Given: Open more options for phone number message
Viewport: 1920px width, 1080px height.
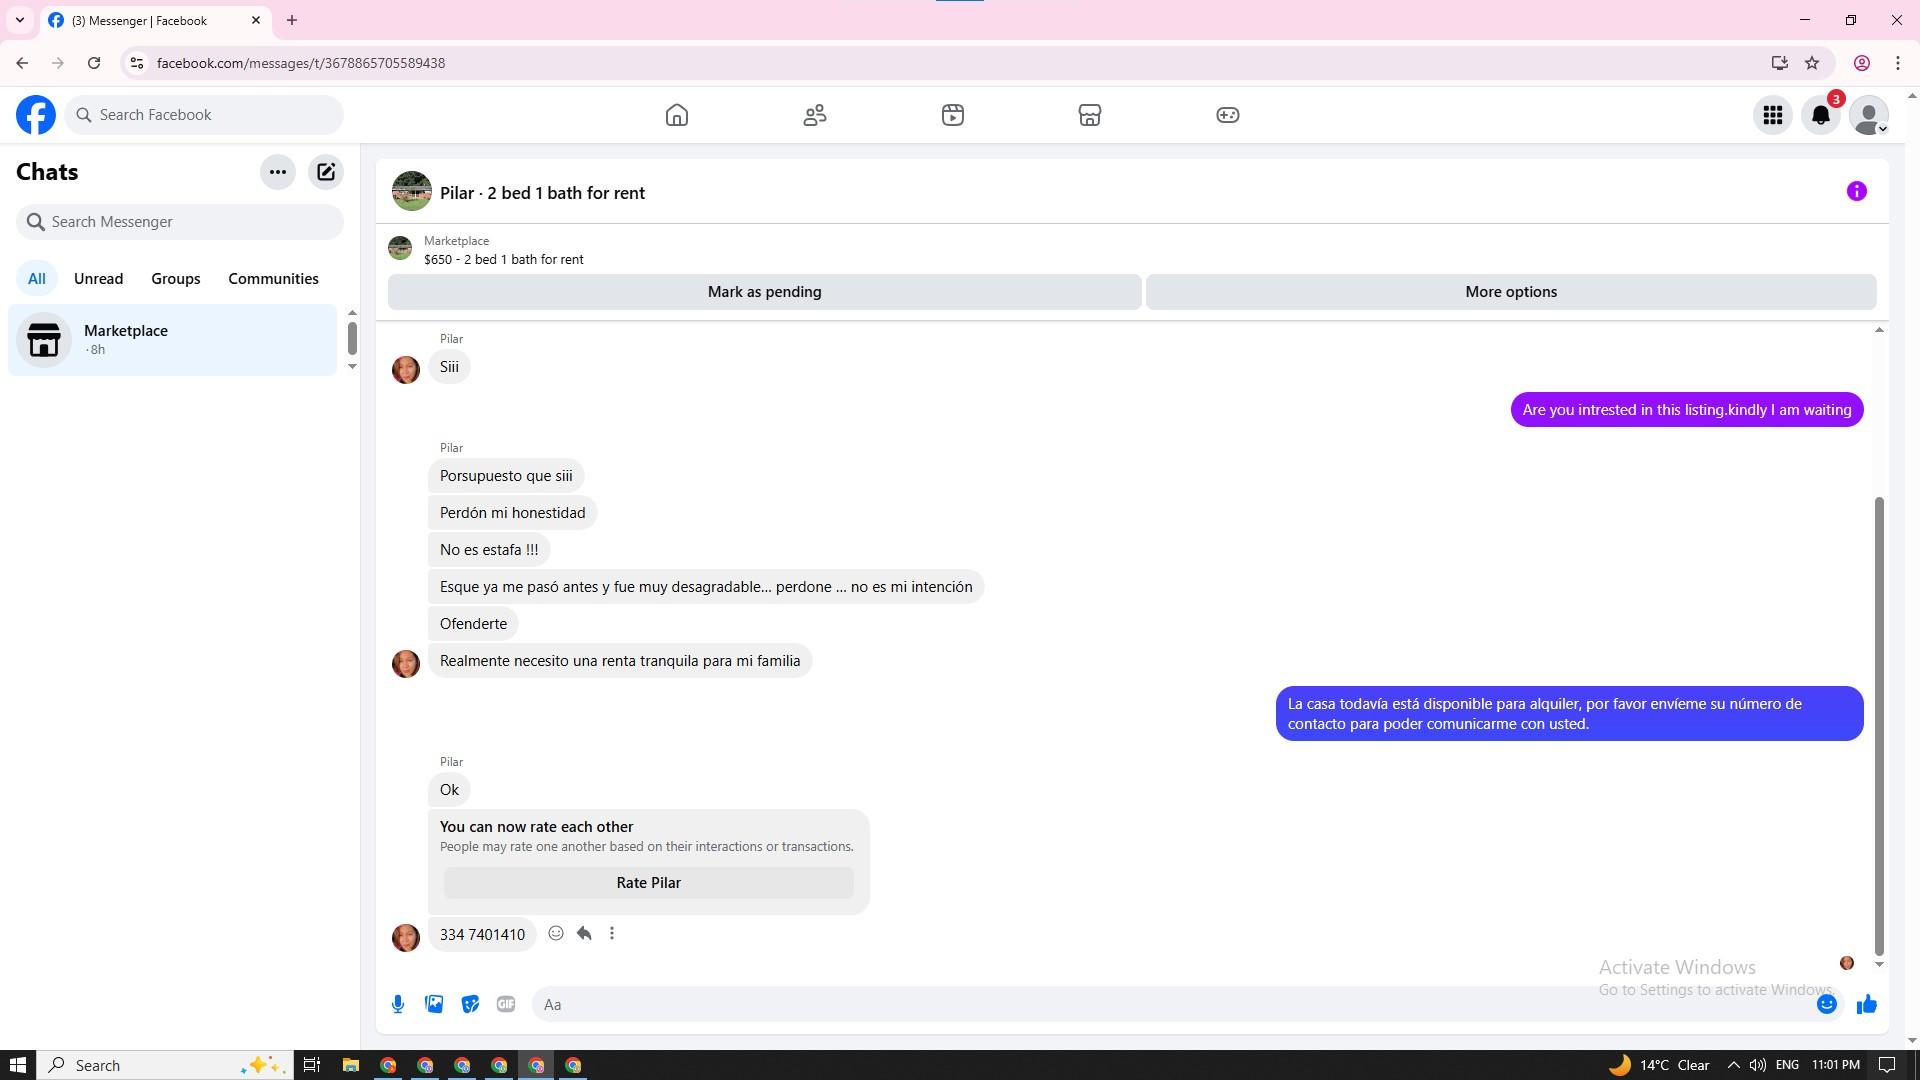Looking at the screenshot, I should pyautogui.click(x=612, y=933).
